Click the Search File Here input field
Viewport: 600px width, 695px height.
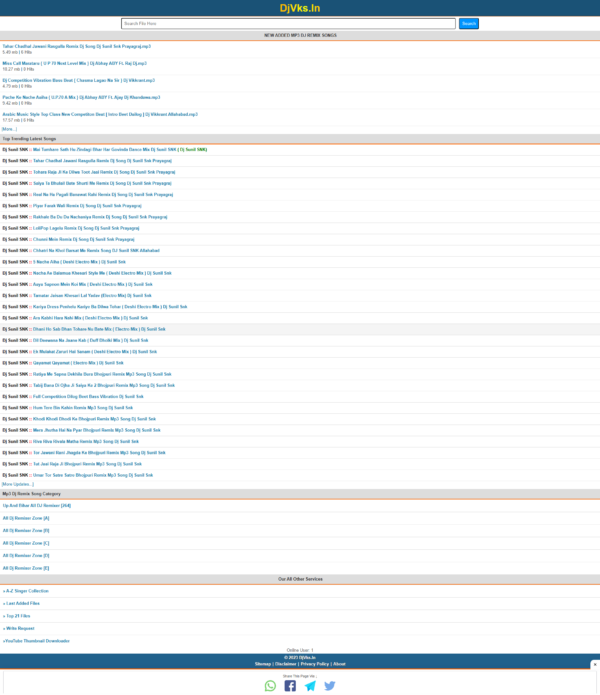point(288,23)
